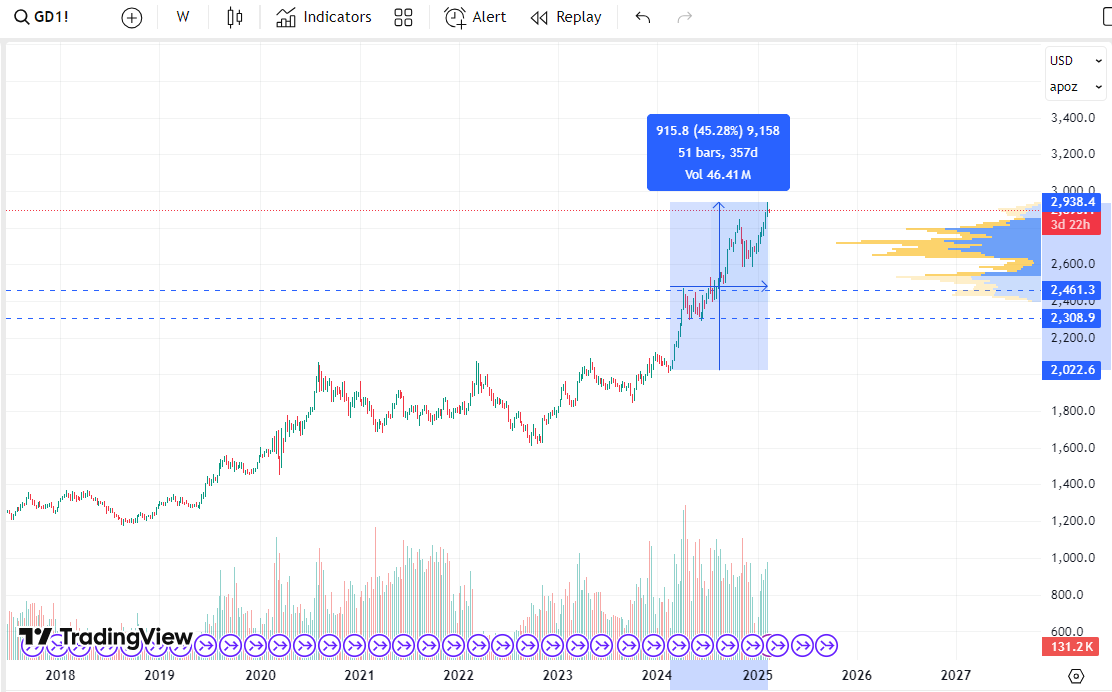Screen dimensions: 1112x692
Task: Open the apoz unit dropdown
Action: tap(1074, 87)
